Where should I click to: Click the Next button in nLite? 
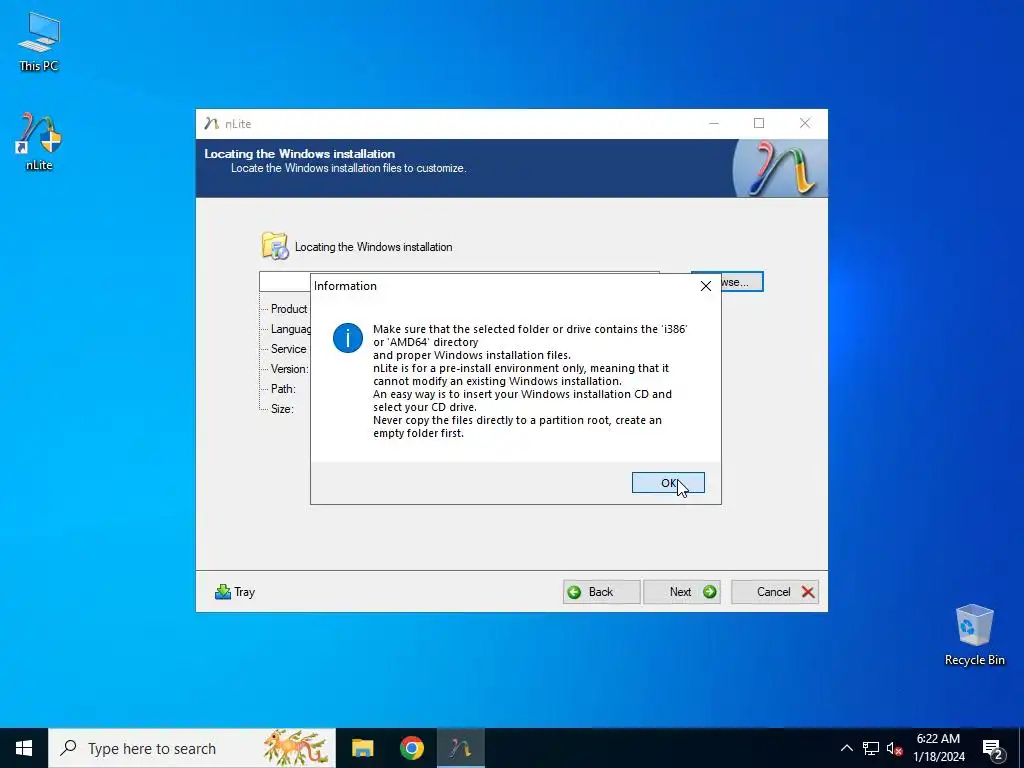click(682, 592)
